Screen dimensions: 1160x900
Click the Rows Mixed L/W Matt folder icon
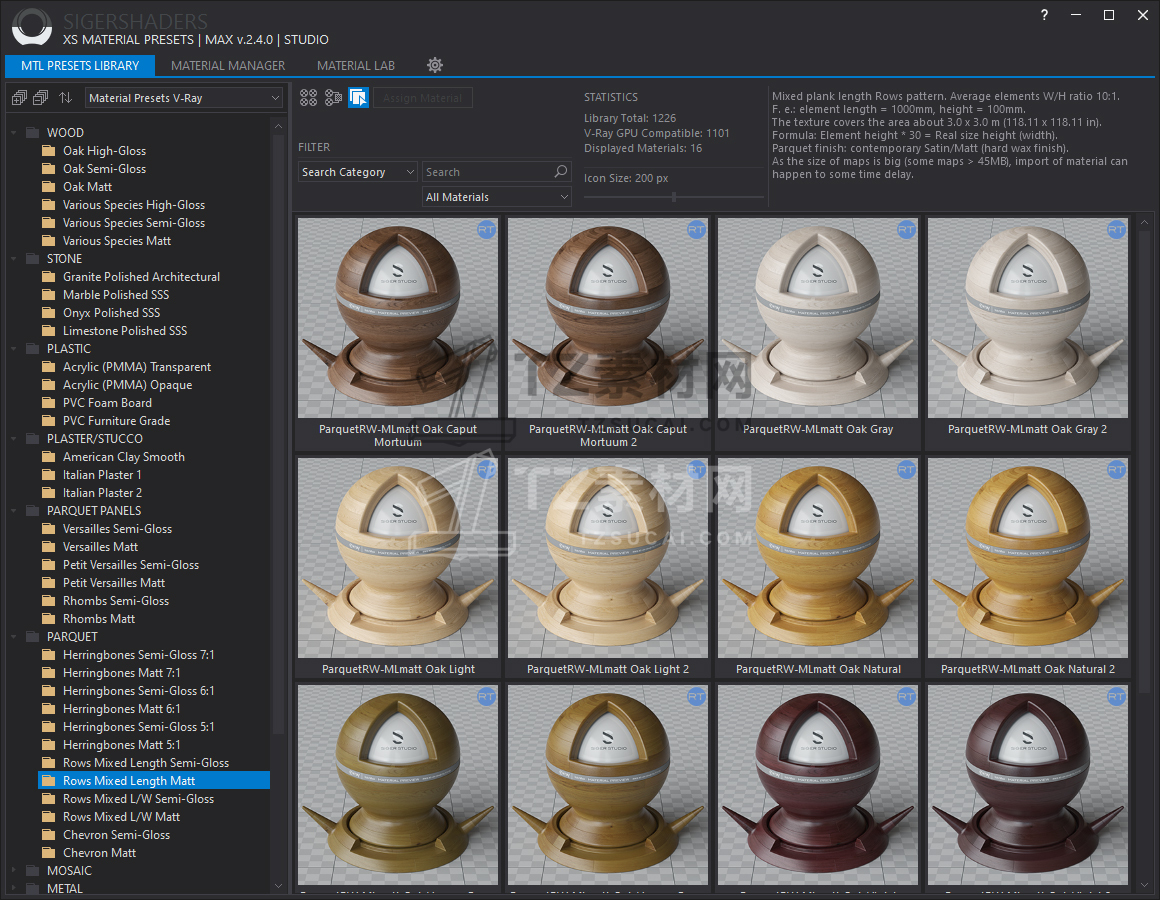(x=49, y=816)
